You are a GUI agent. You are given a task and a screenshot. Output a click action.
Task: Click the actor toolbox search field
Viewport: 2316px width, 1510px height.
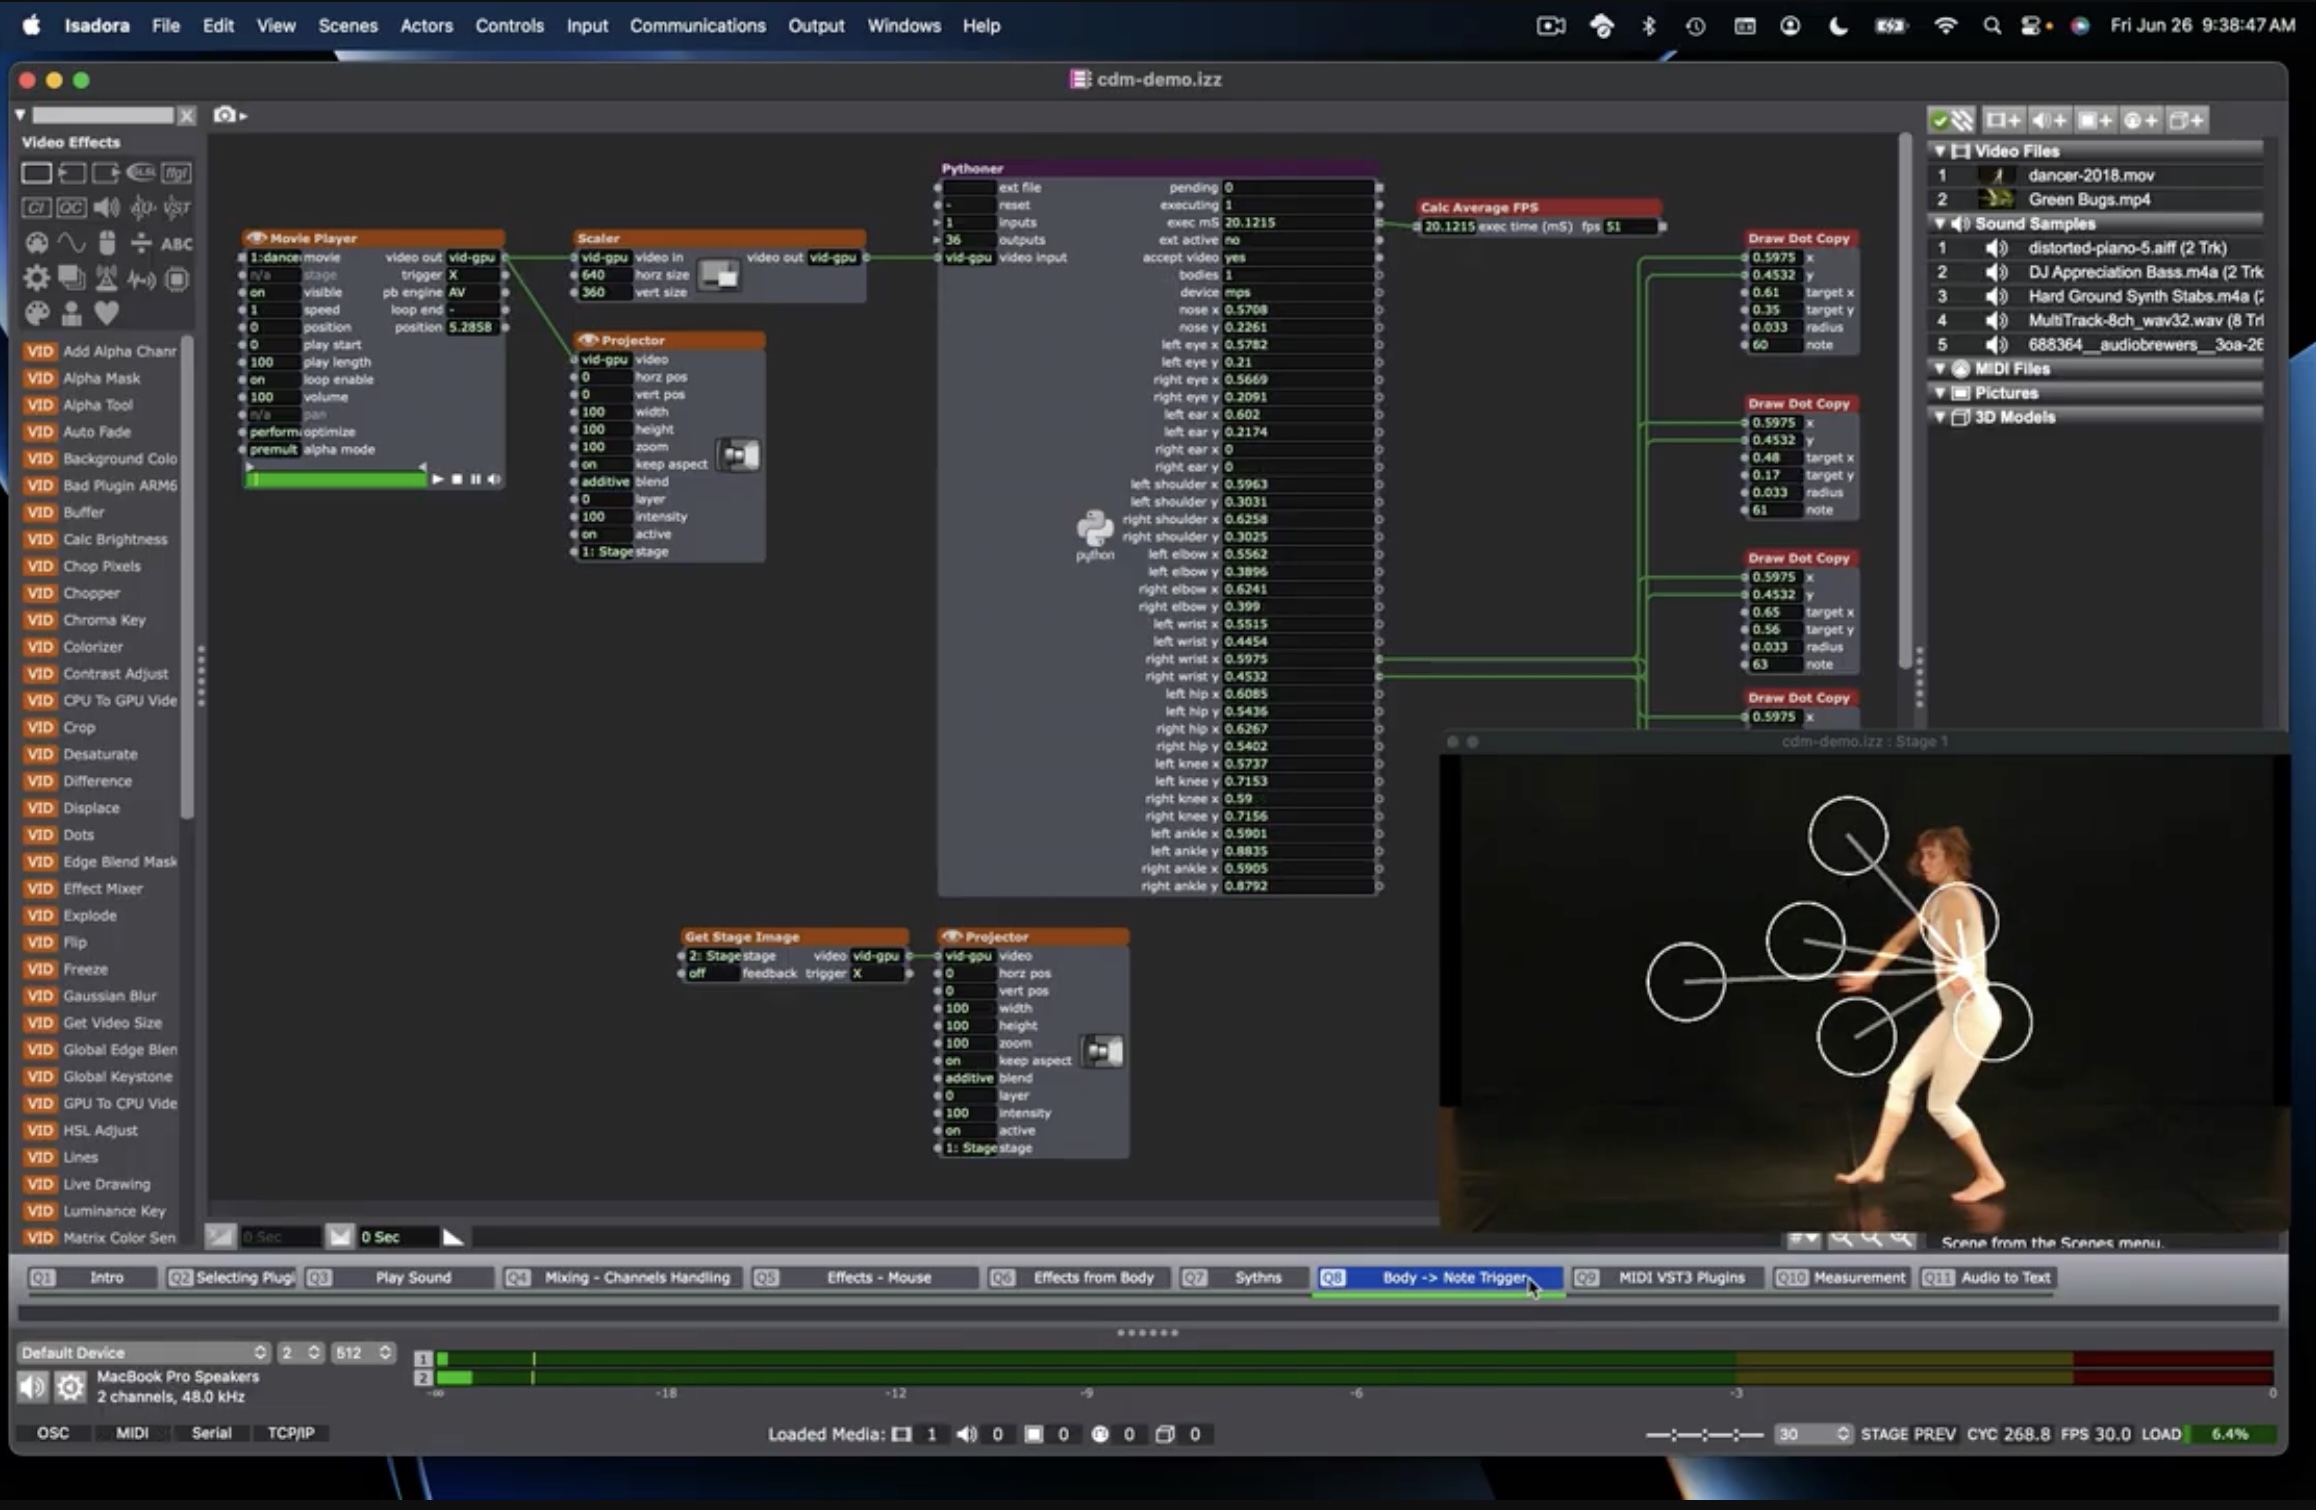coord(103,116)
